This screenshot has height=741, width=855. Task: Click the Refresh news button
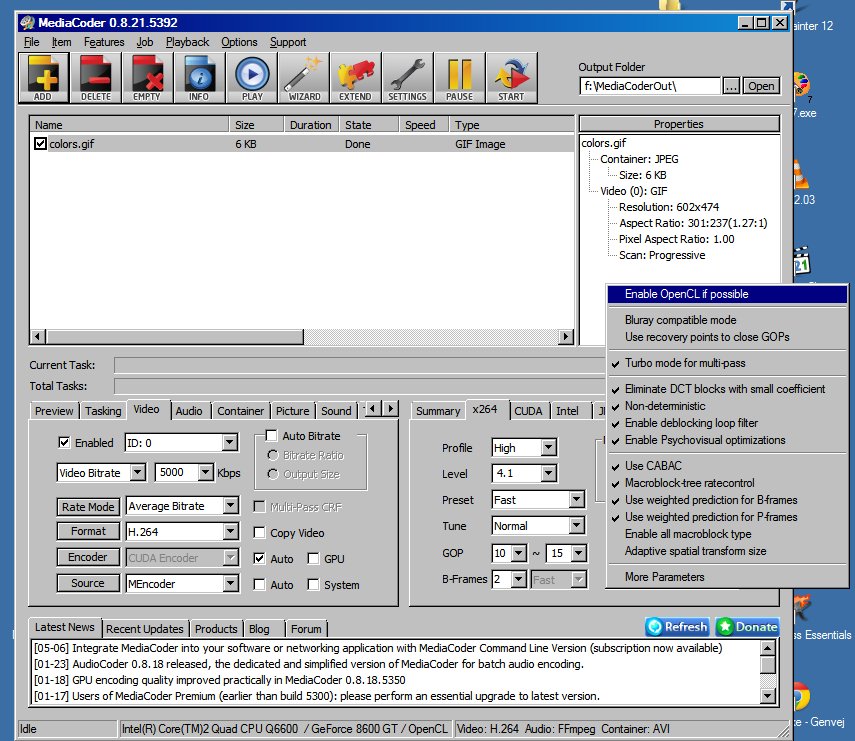[x=677, y=627]
